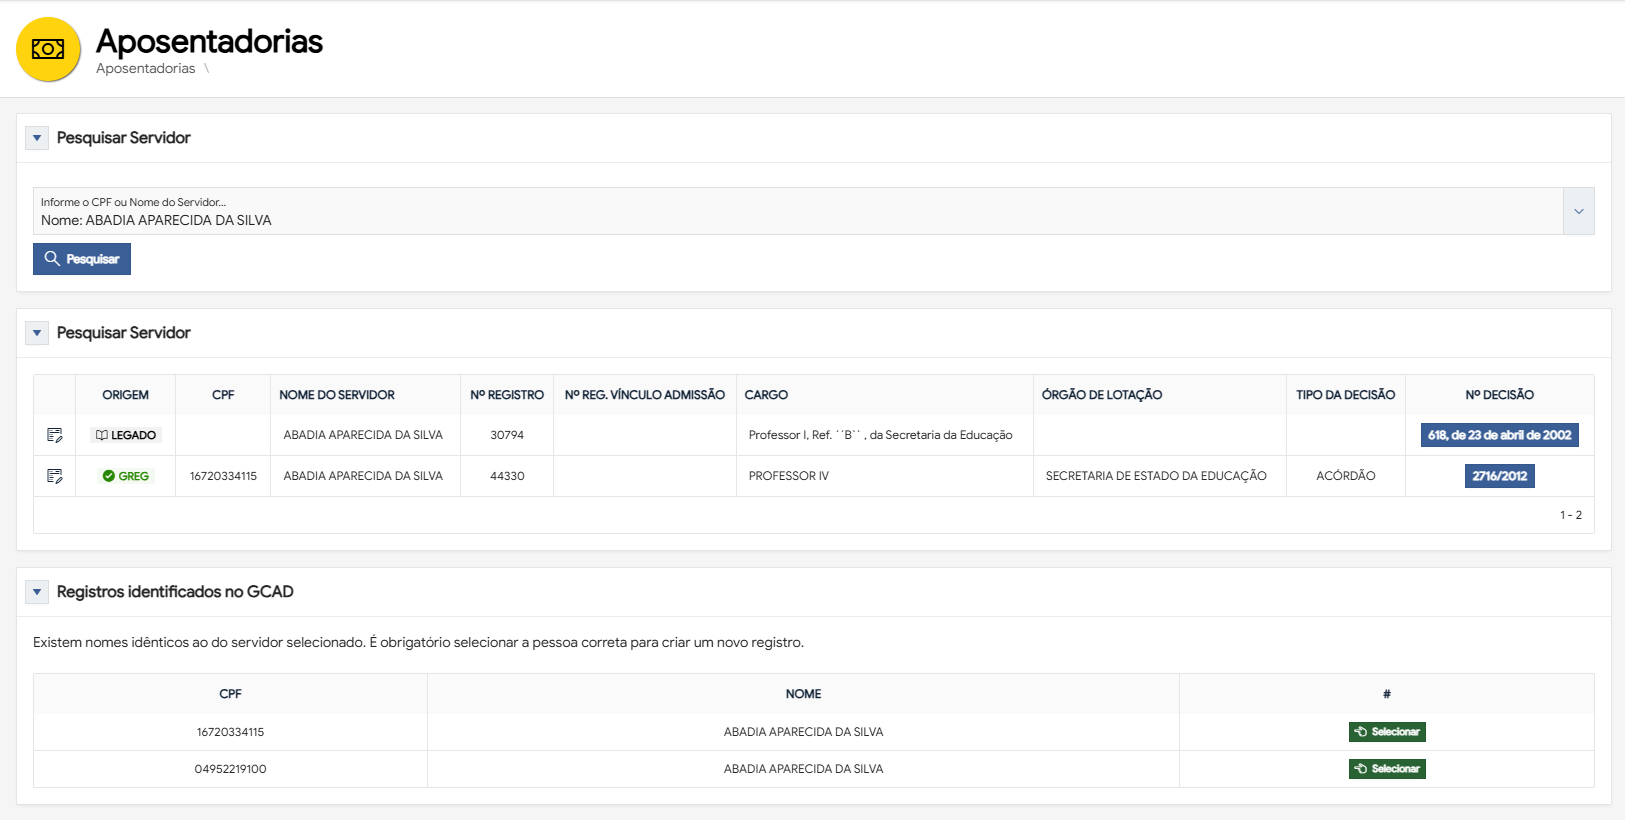Viewport: 1625px width, 820px height.
Task: Open edit icon for the GREG row
Action: 55,476
